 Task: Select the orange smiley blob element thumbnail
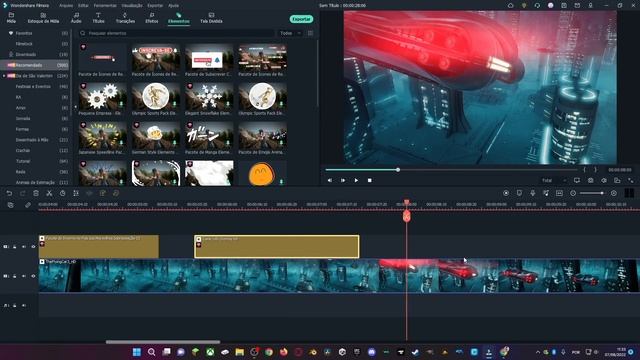(262, 173)
